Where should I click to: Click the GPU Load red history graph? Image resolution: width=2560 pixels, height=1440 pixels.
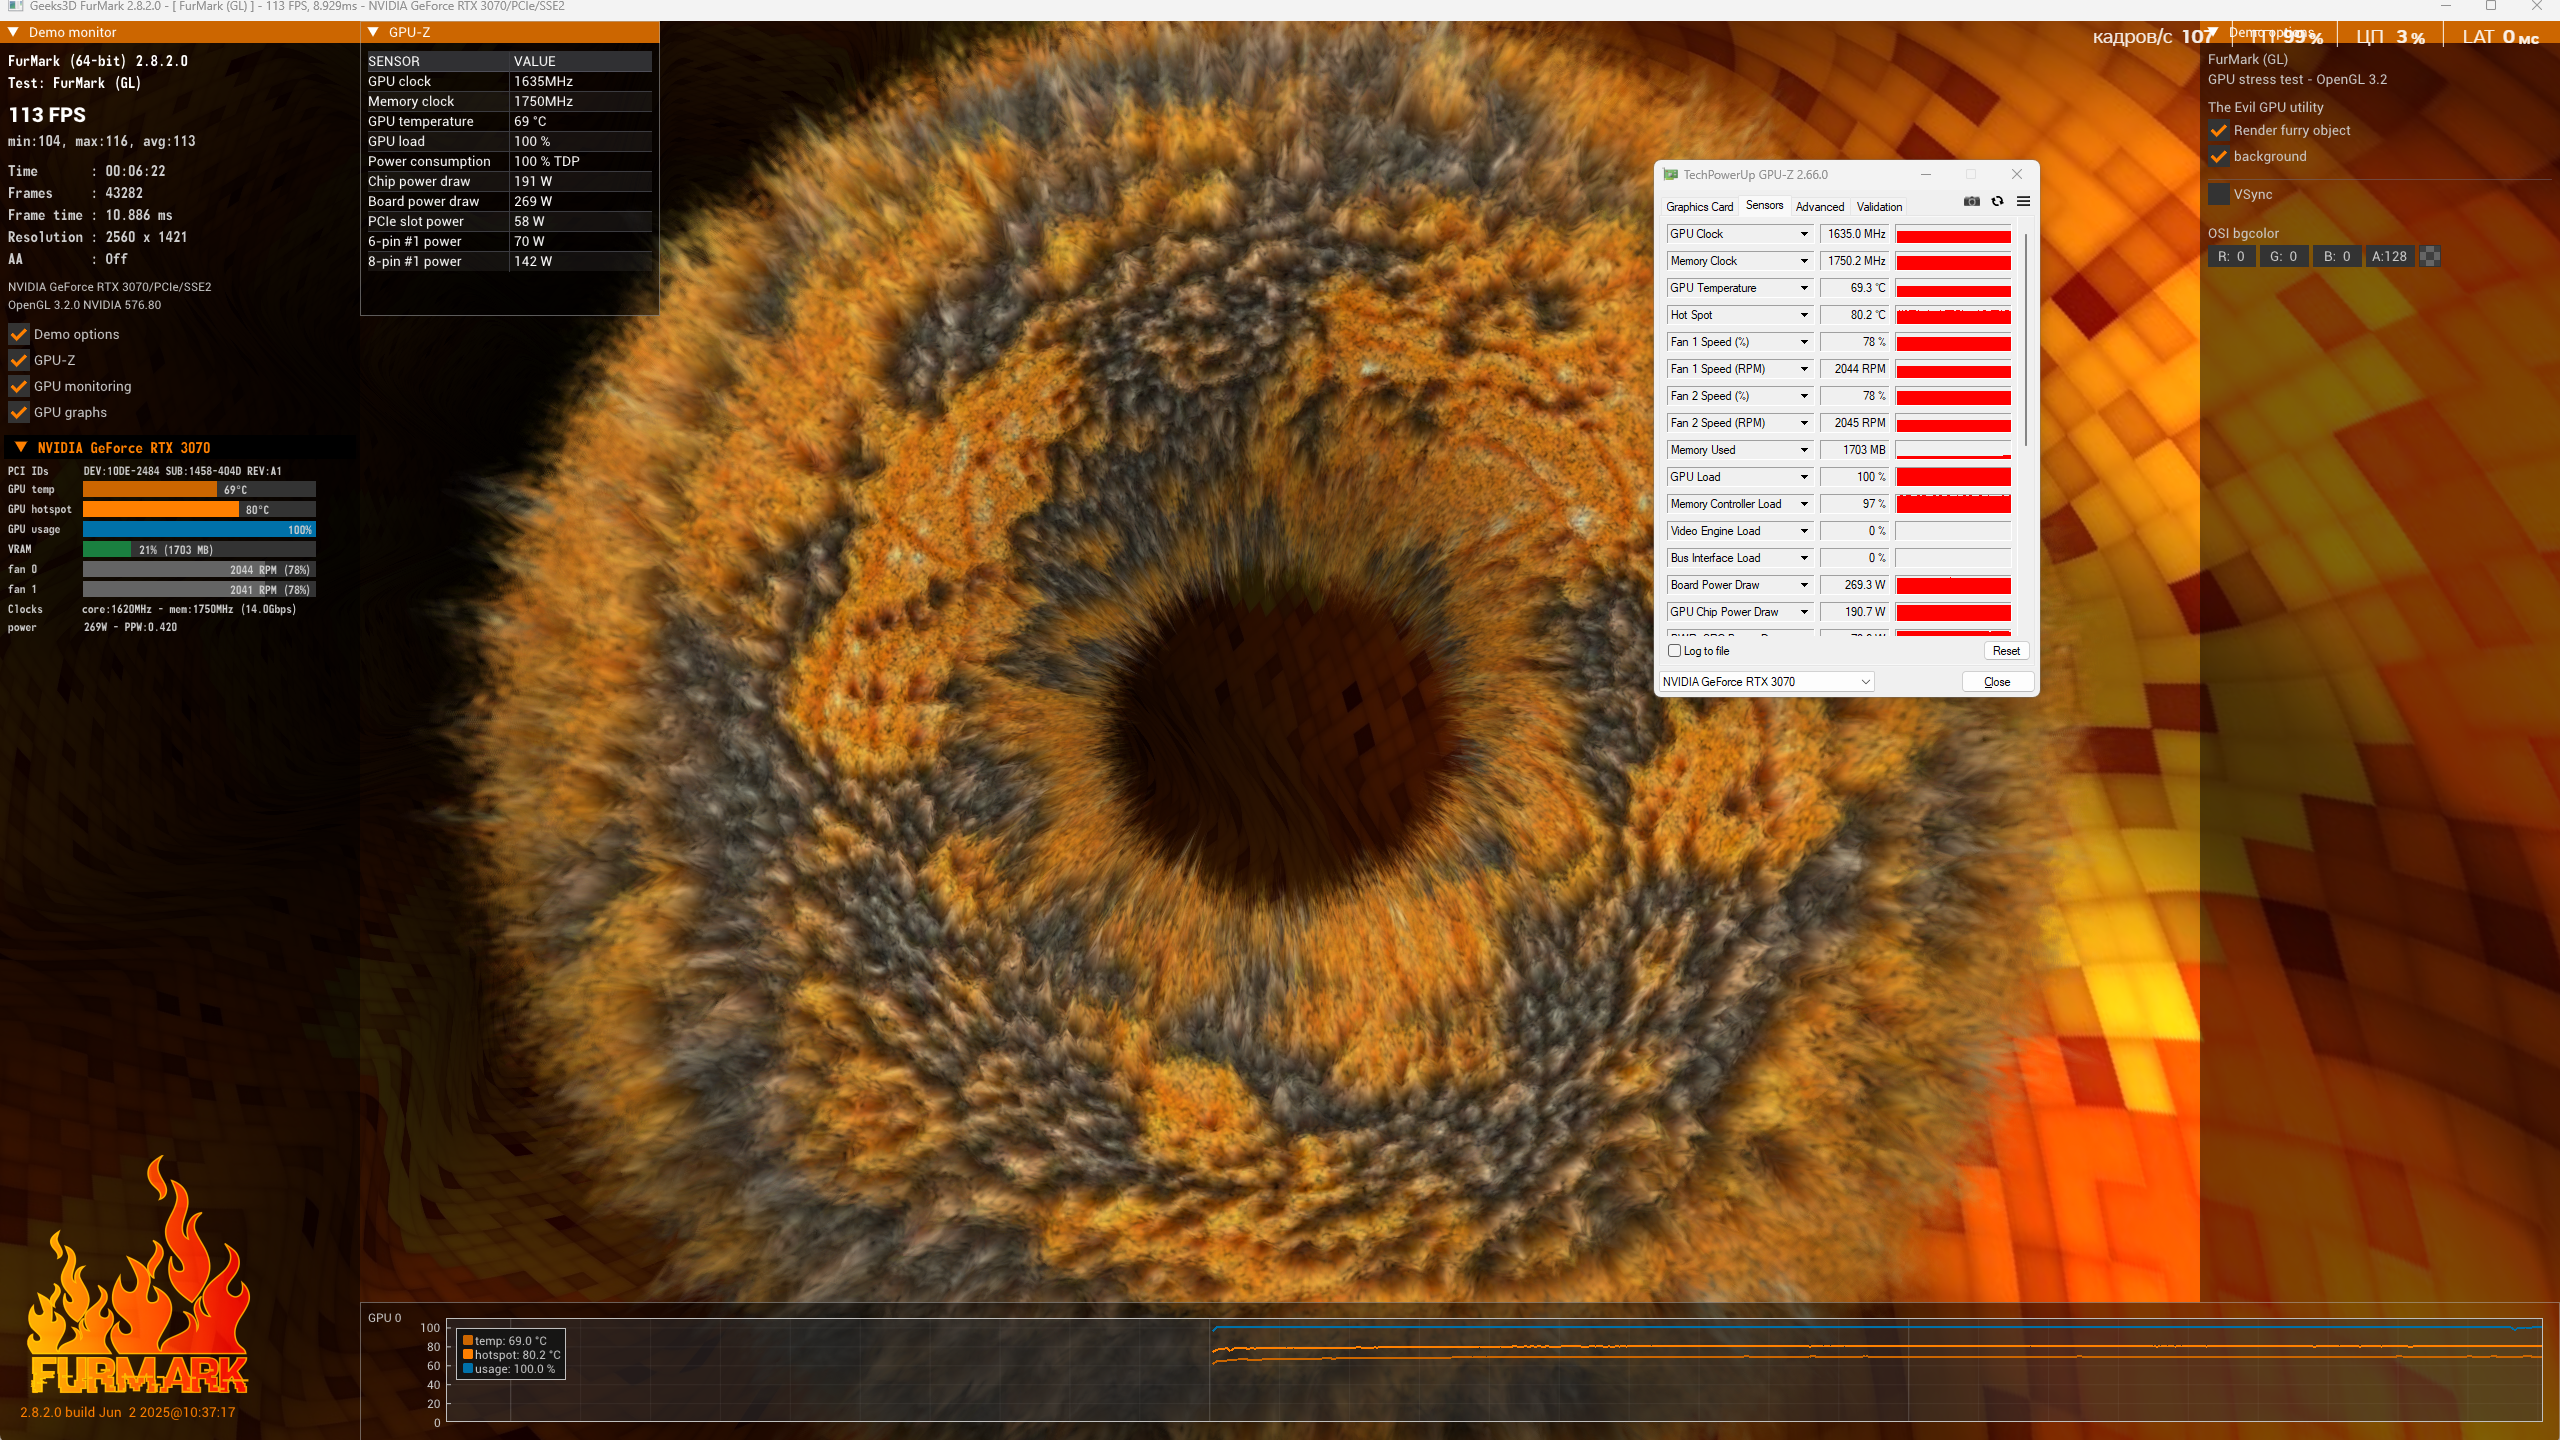point(1953,477)
